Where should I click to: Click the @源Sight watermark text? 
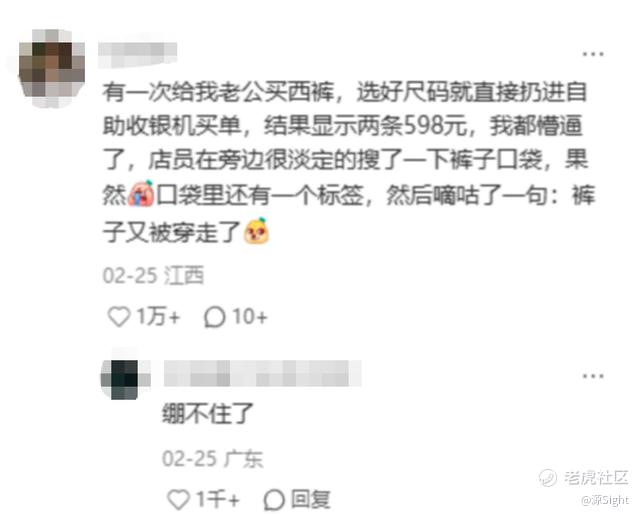point(605,500)
